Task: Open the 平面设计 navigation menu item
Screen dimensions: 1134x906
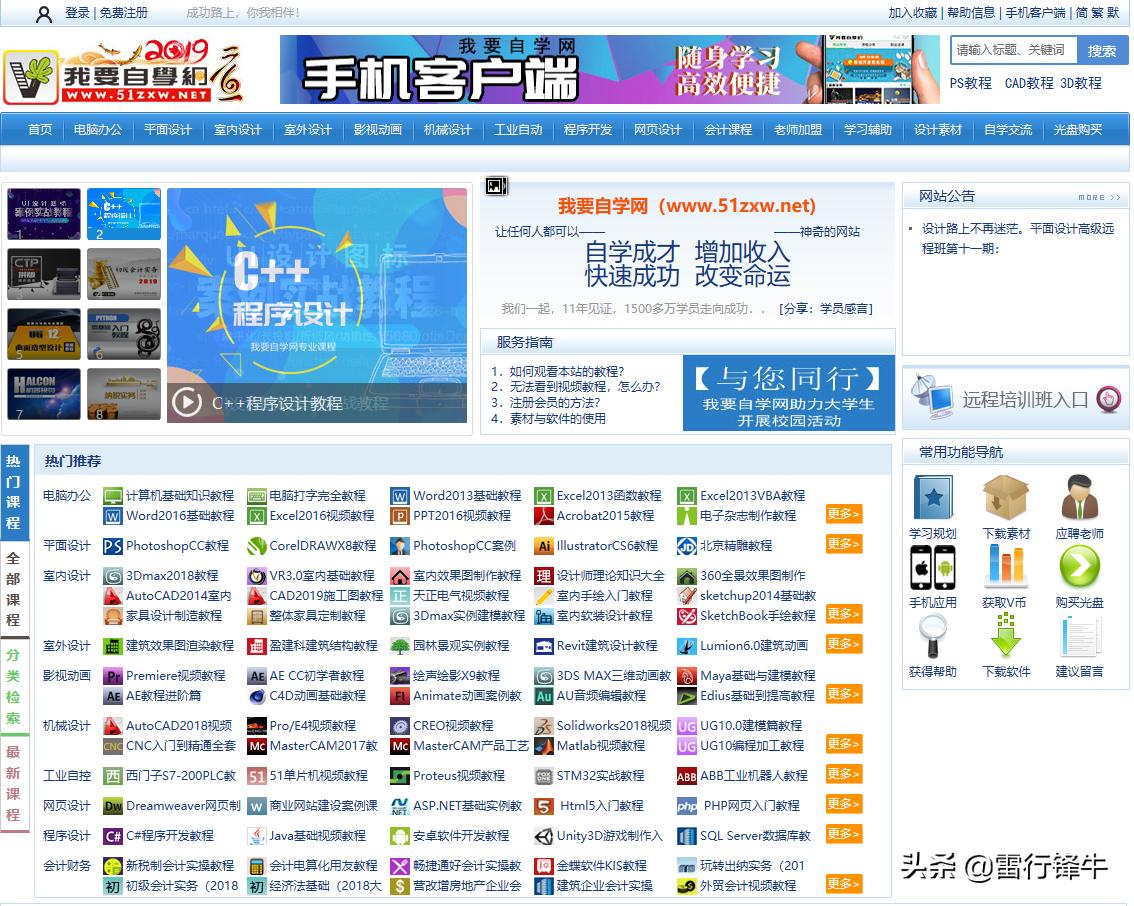Action: coord(168,129)
